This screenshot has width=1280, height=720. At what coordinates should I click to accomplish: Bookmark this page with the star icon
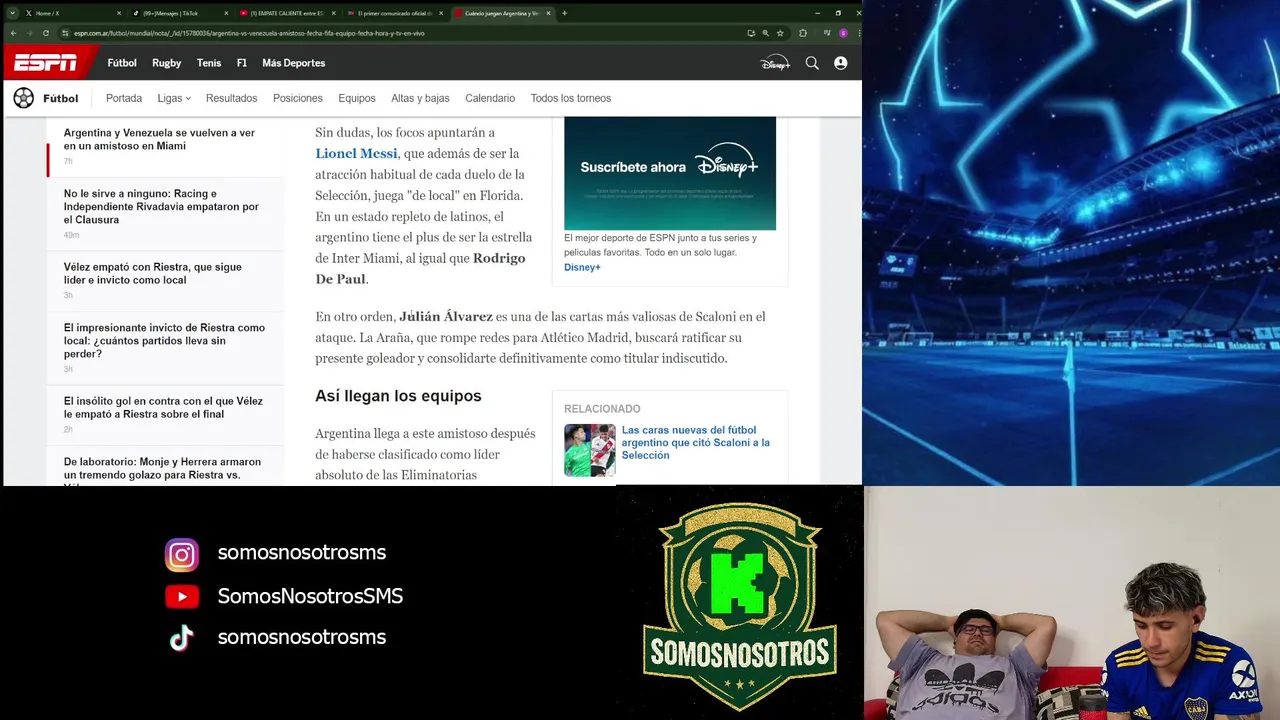tap(780, 33)
